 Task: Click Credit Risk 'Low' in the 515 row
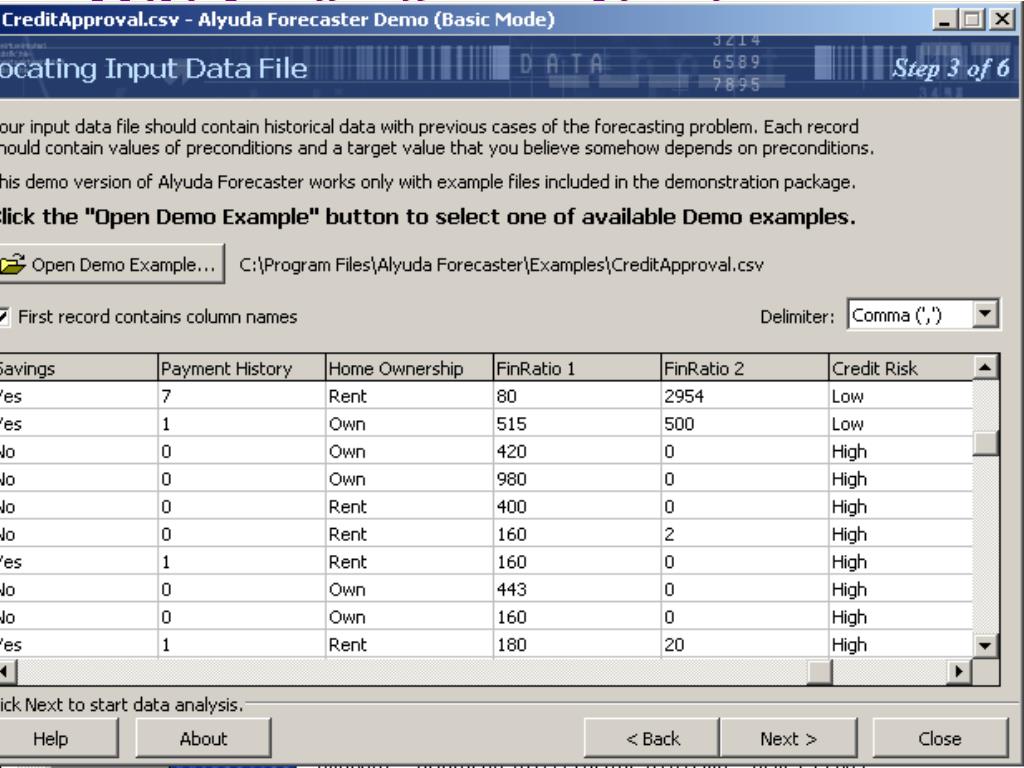(901, 424)
